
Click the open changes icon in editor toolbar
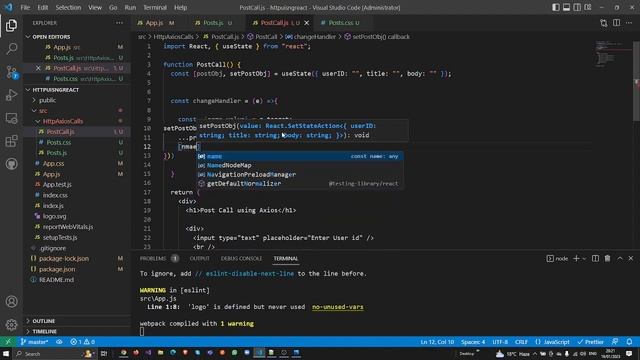[x=604, y=23]
